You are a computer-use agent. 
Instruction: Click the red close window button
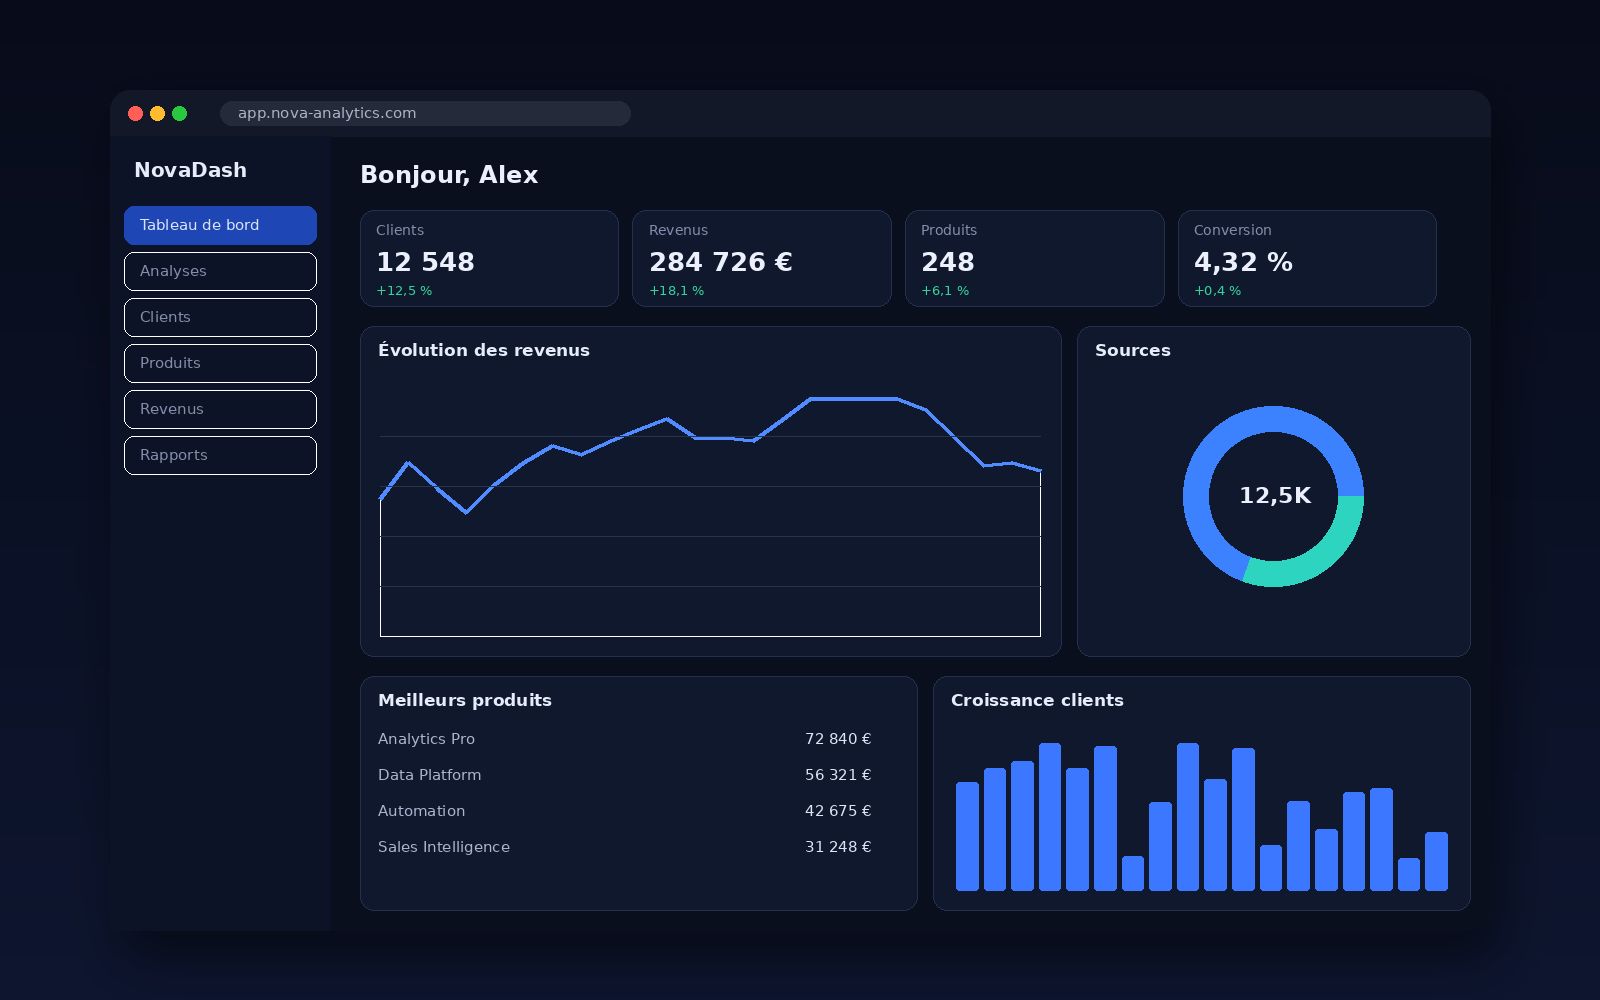click(136, 114)
